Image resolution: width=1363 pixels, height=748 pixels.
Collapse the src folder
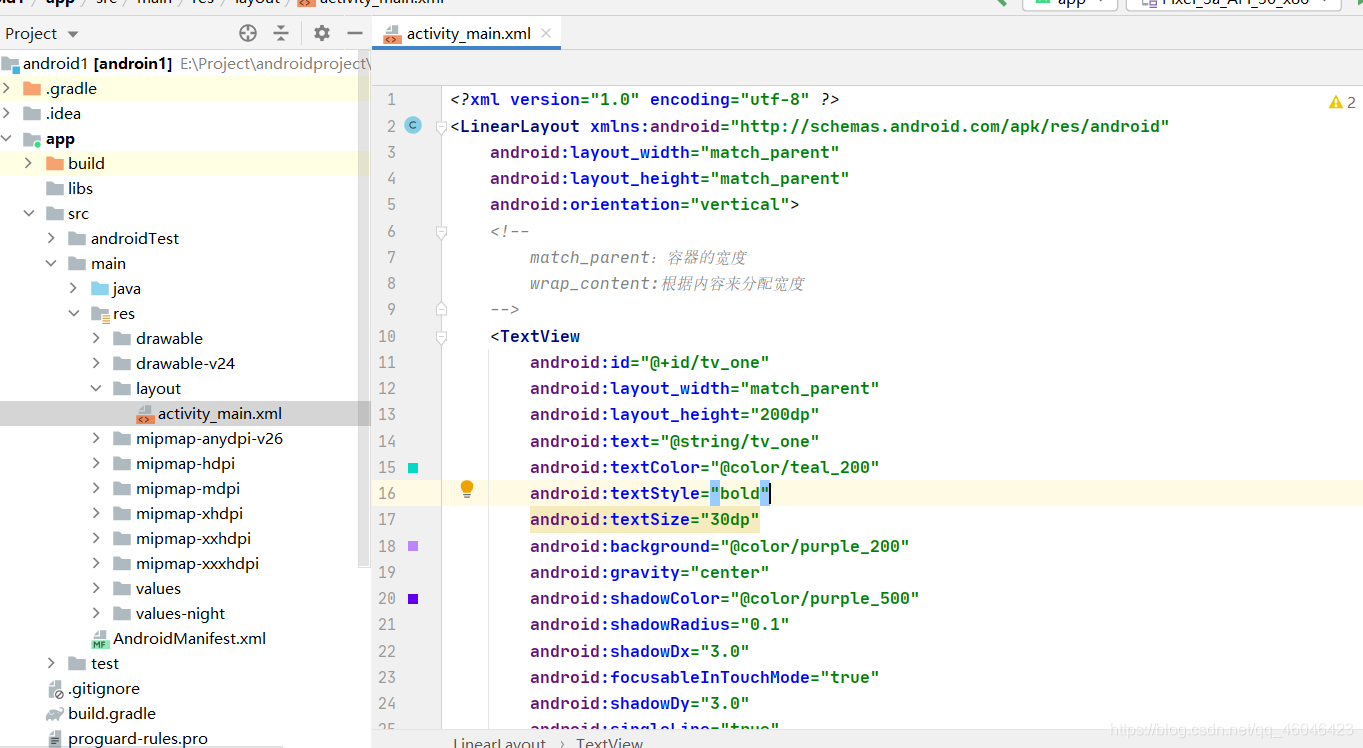pyautogui.click(x=29, y=213)
